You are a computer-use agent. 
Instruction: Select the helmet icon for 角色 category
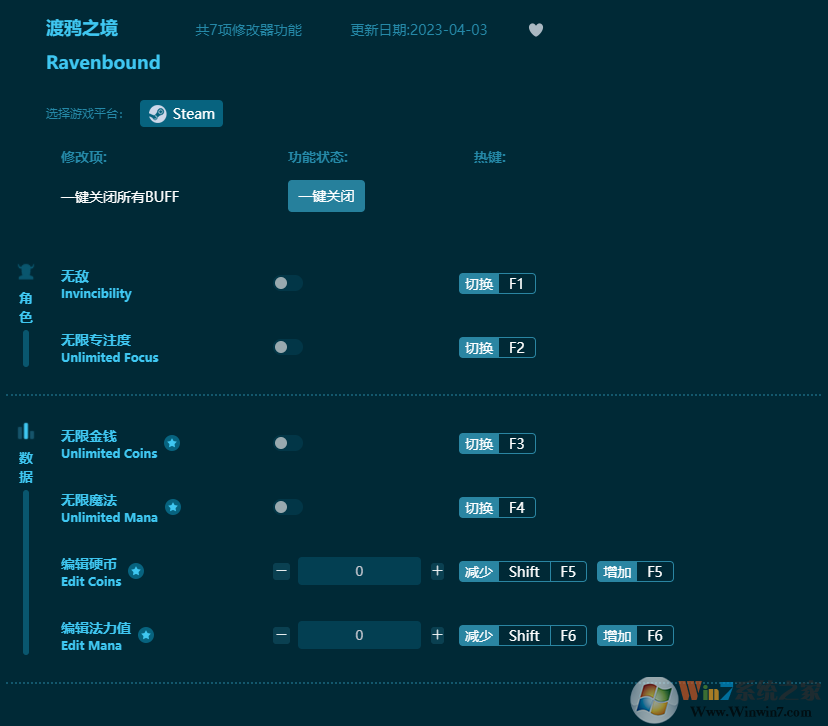click(x=25, y=271)
